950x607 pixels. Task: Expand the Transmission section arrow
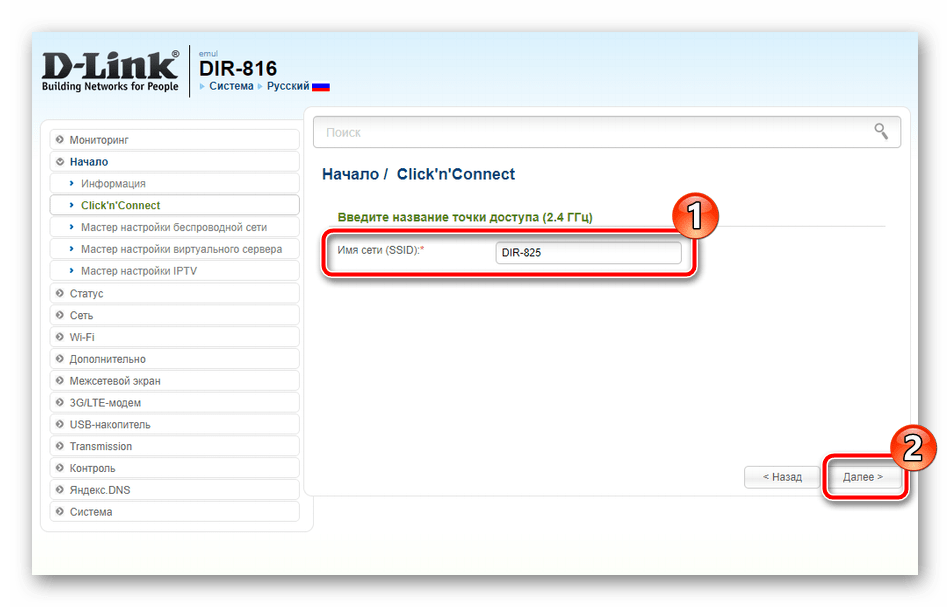[59, 446]
